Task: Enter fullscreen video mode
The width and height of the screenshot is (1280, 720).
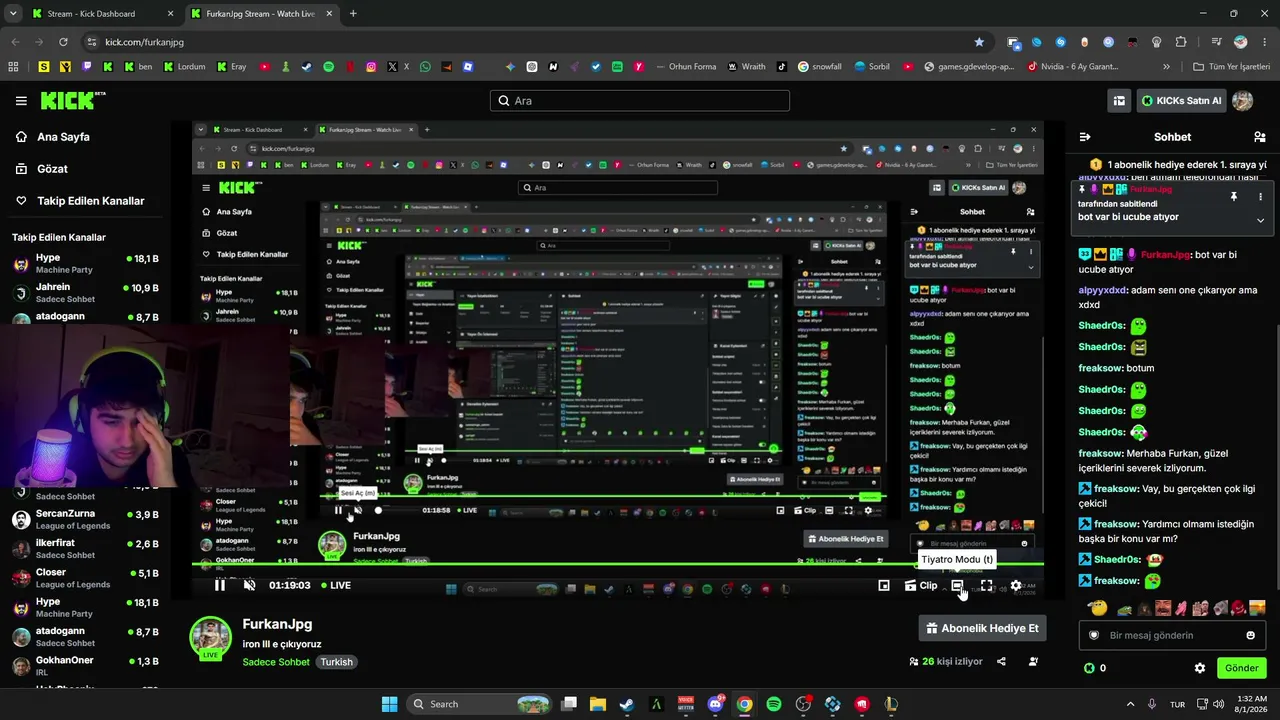Action: coord(987,585)
